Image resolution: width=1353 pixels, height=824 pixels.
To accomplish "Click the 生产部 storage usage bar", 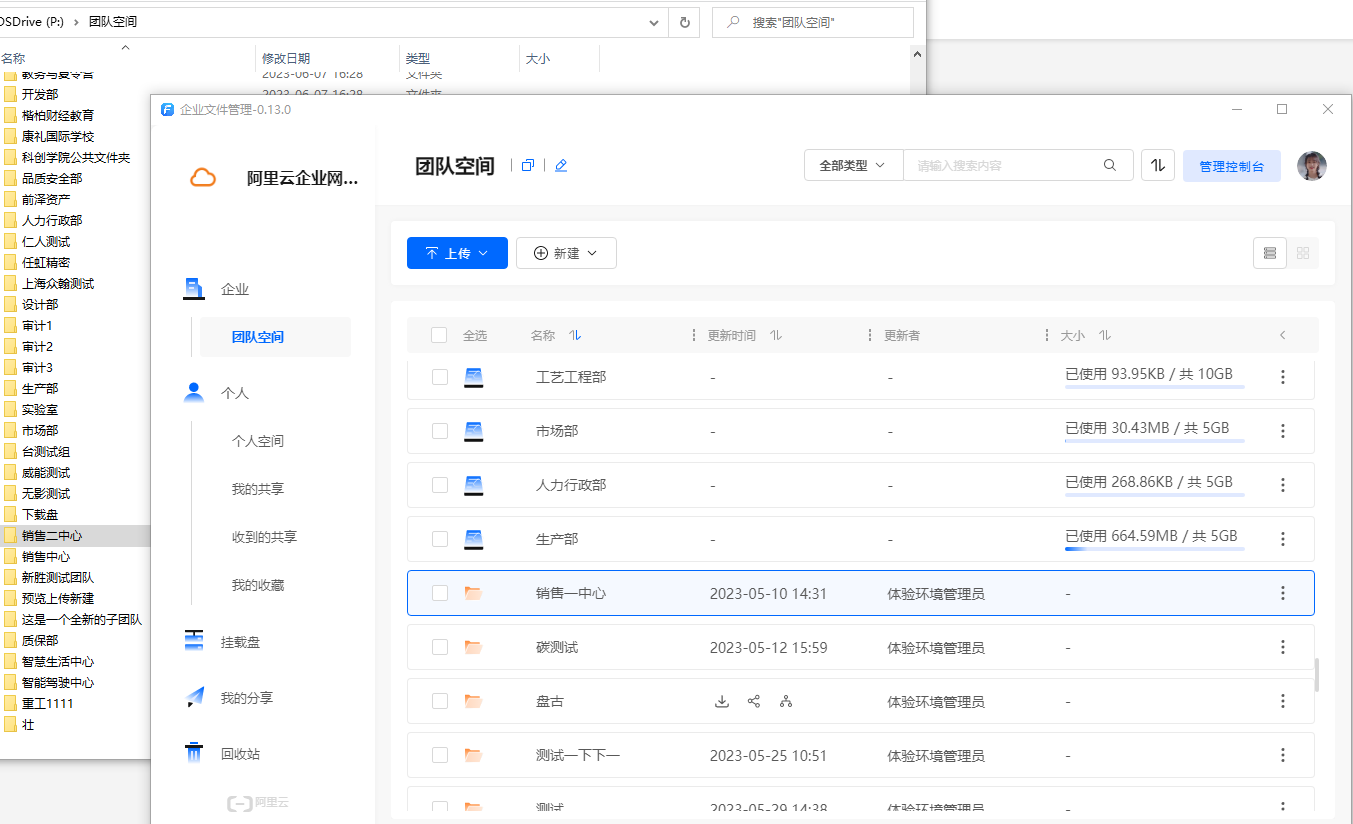I will (1155, 548).
